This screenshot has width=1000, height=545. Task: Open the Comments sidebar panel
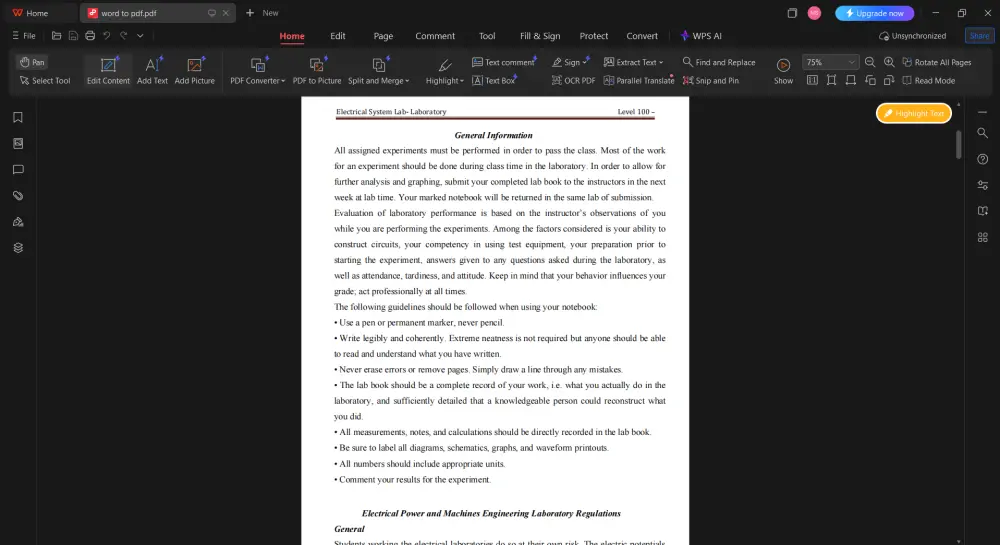[18, 170]
